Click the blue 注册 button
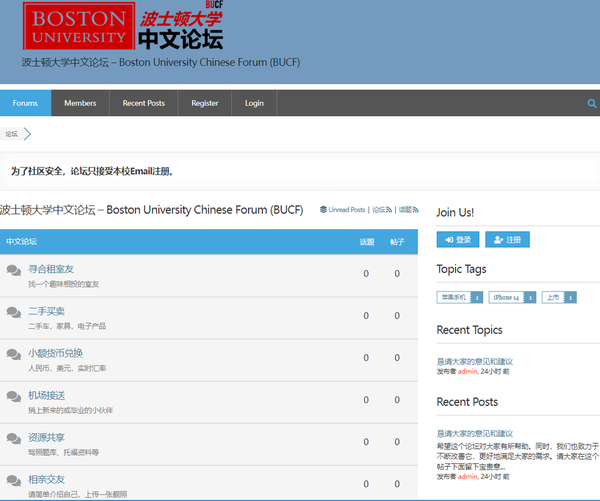Viewport: 600px width, 501px height. [507, 240]
